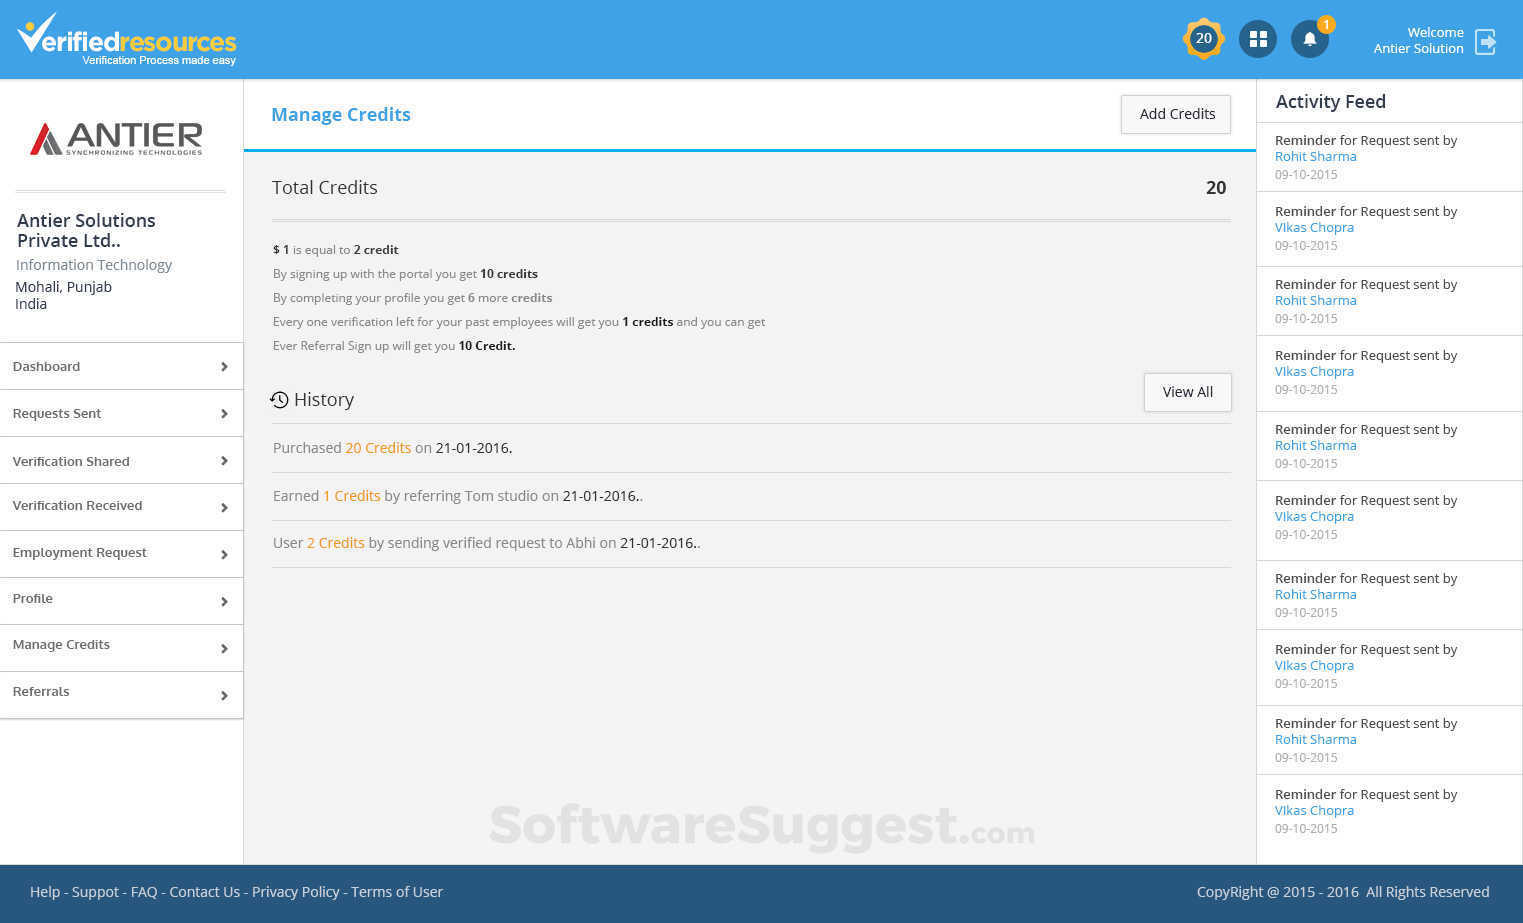This screenshot has height=923, width=1523.
Task: Open the Manage Credits sidebar entry
Action: [61, 645]
